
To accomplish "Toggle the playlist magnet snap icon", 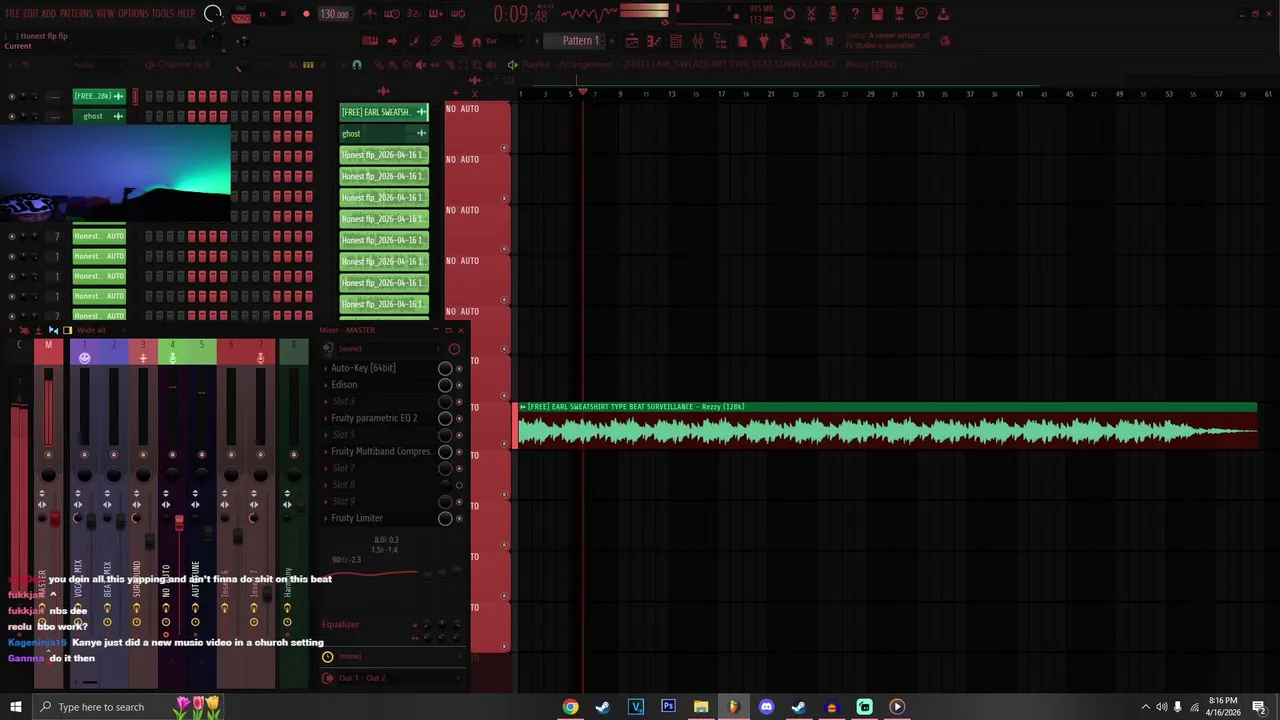I will [x=357, y=65].
